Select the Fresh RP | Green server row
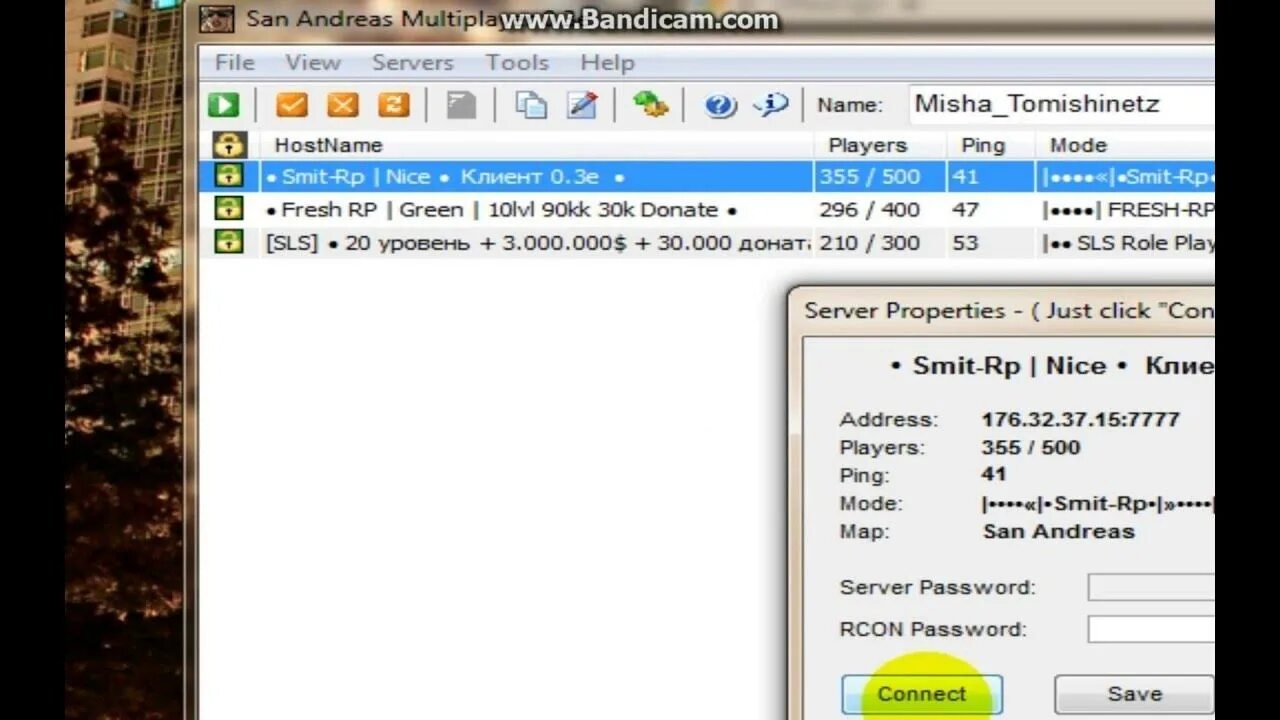Screen dimensions: 1280x720 click(x=706, y=210)
